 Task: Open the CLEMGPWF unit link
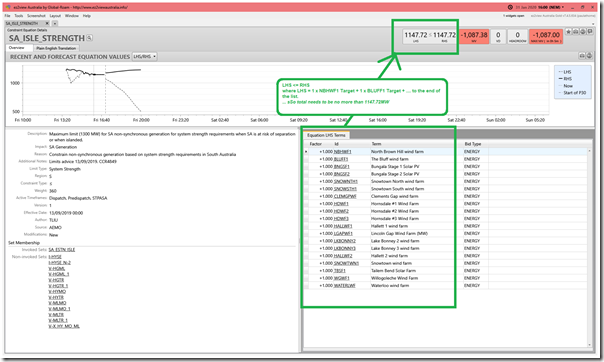[x=345, y=196]
